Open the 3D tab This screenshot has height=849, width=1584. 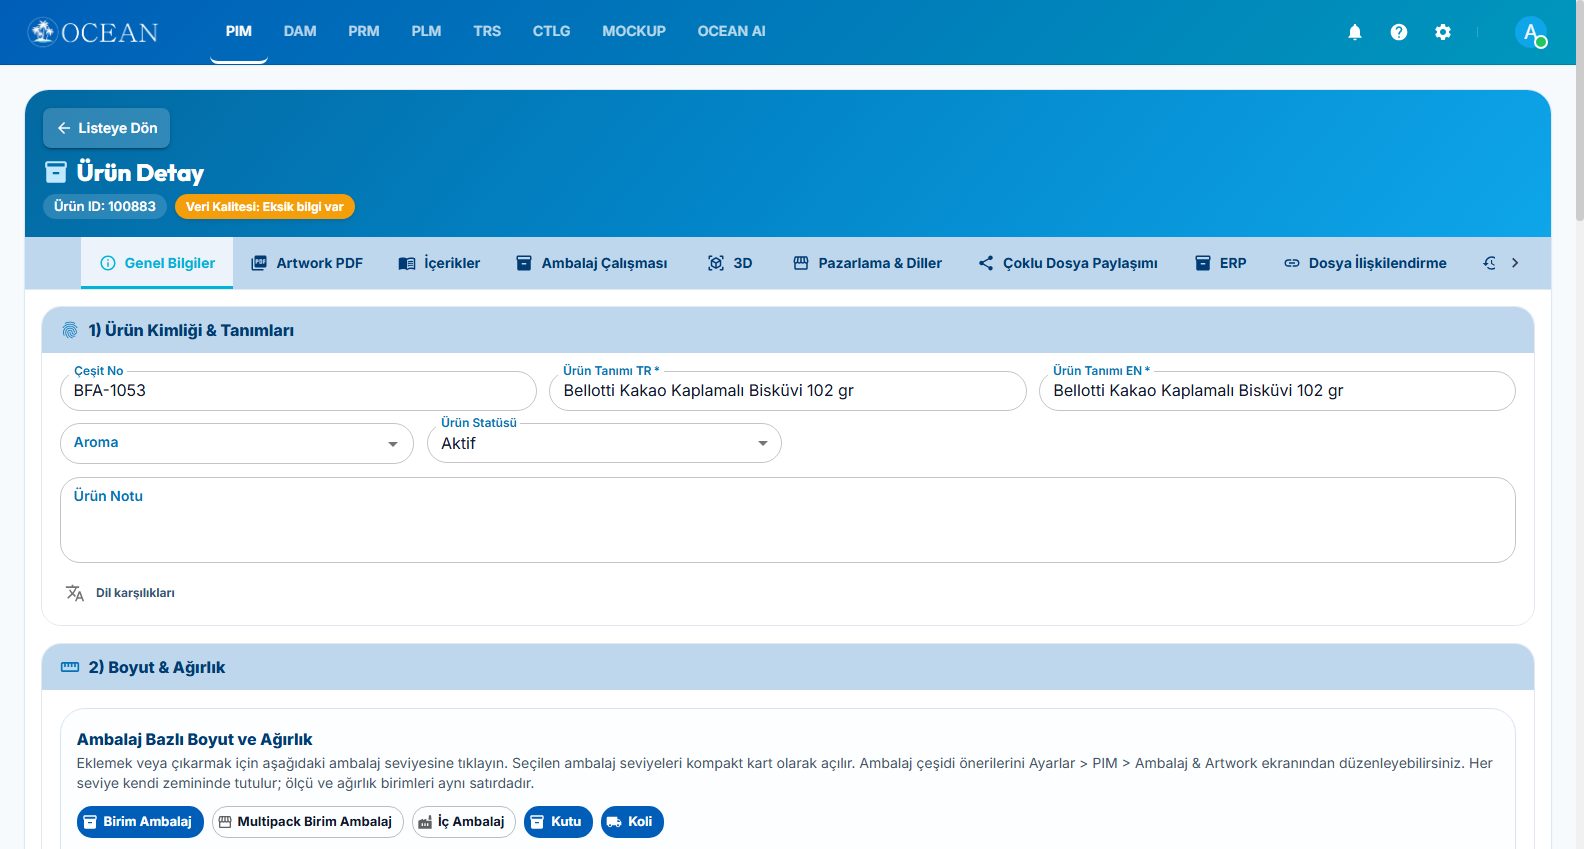(x=730, y=263)
